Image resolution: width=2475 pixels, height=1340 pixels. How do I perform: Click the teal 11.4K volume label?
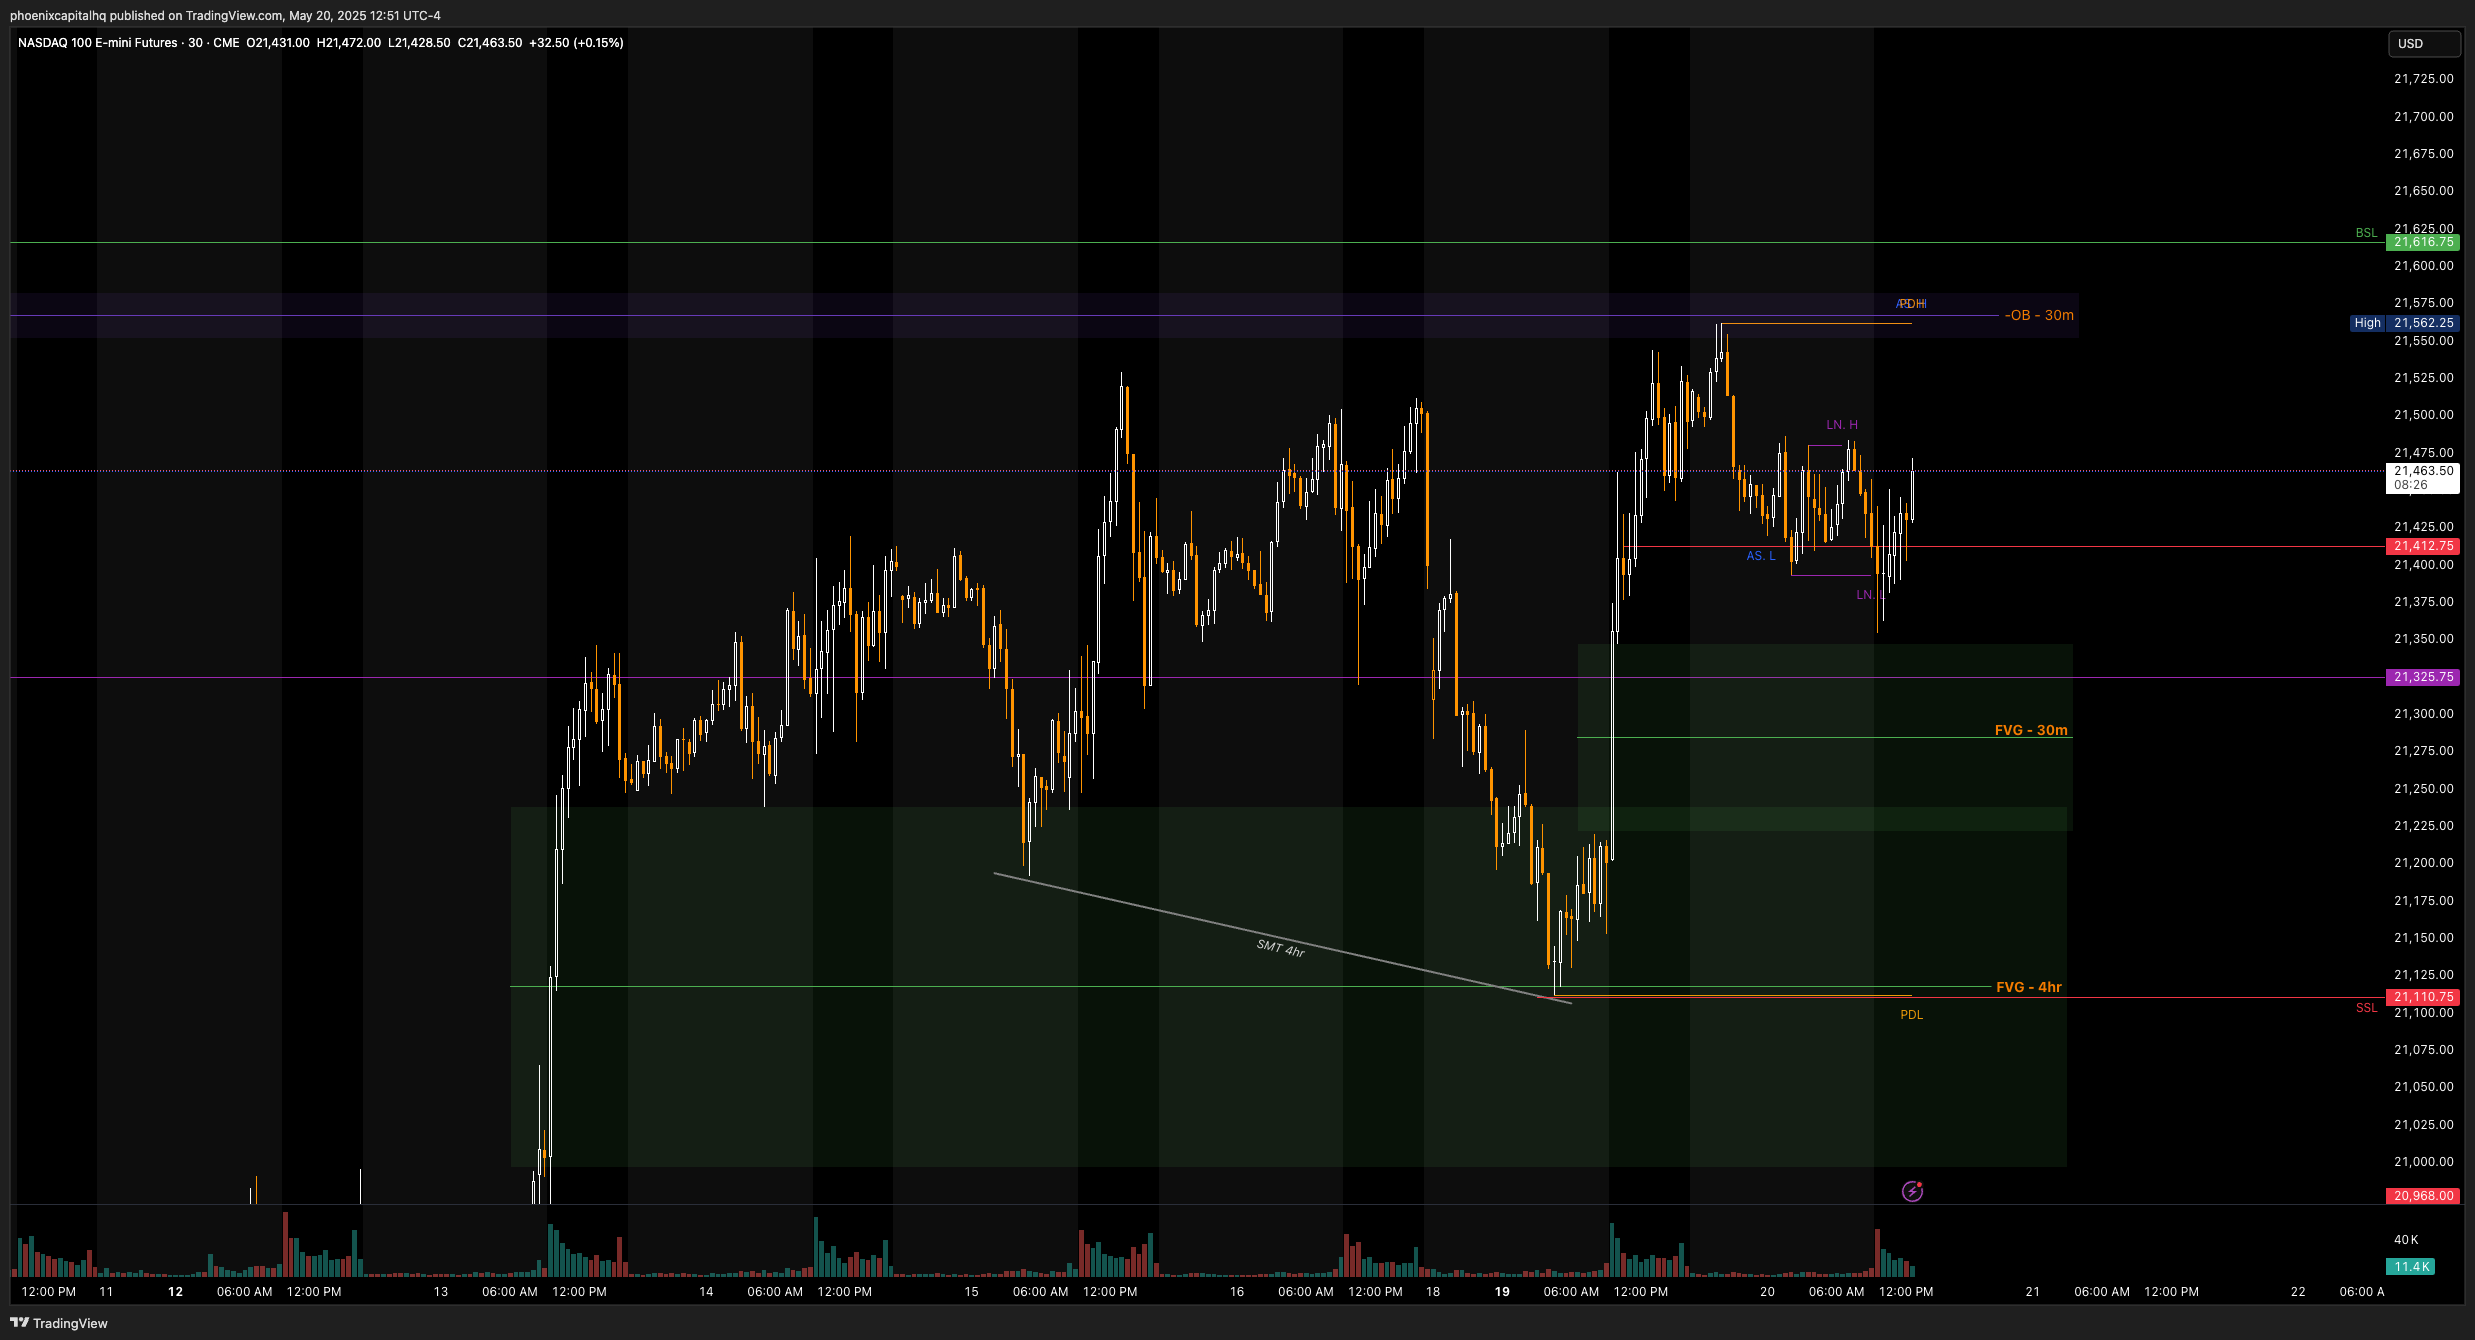click(x=2410, y=1266)
